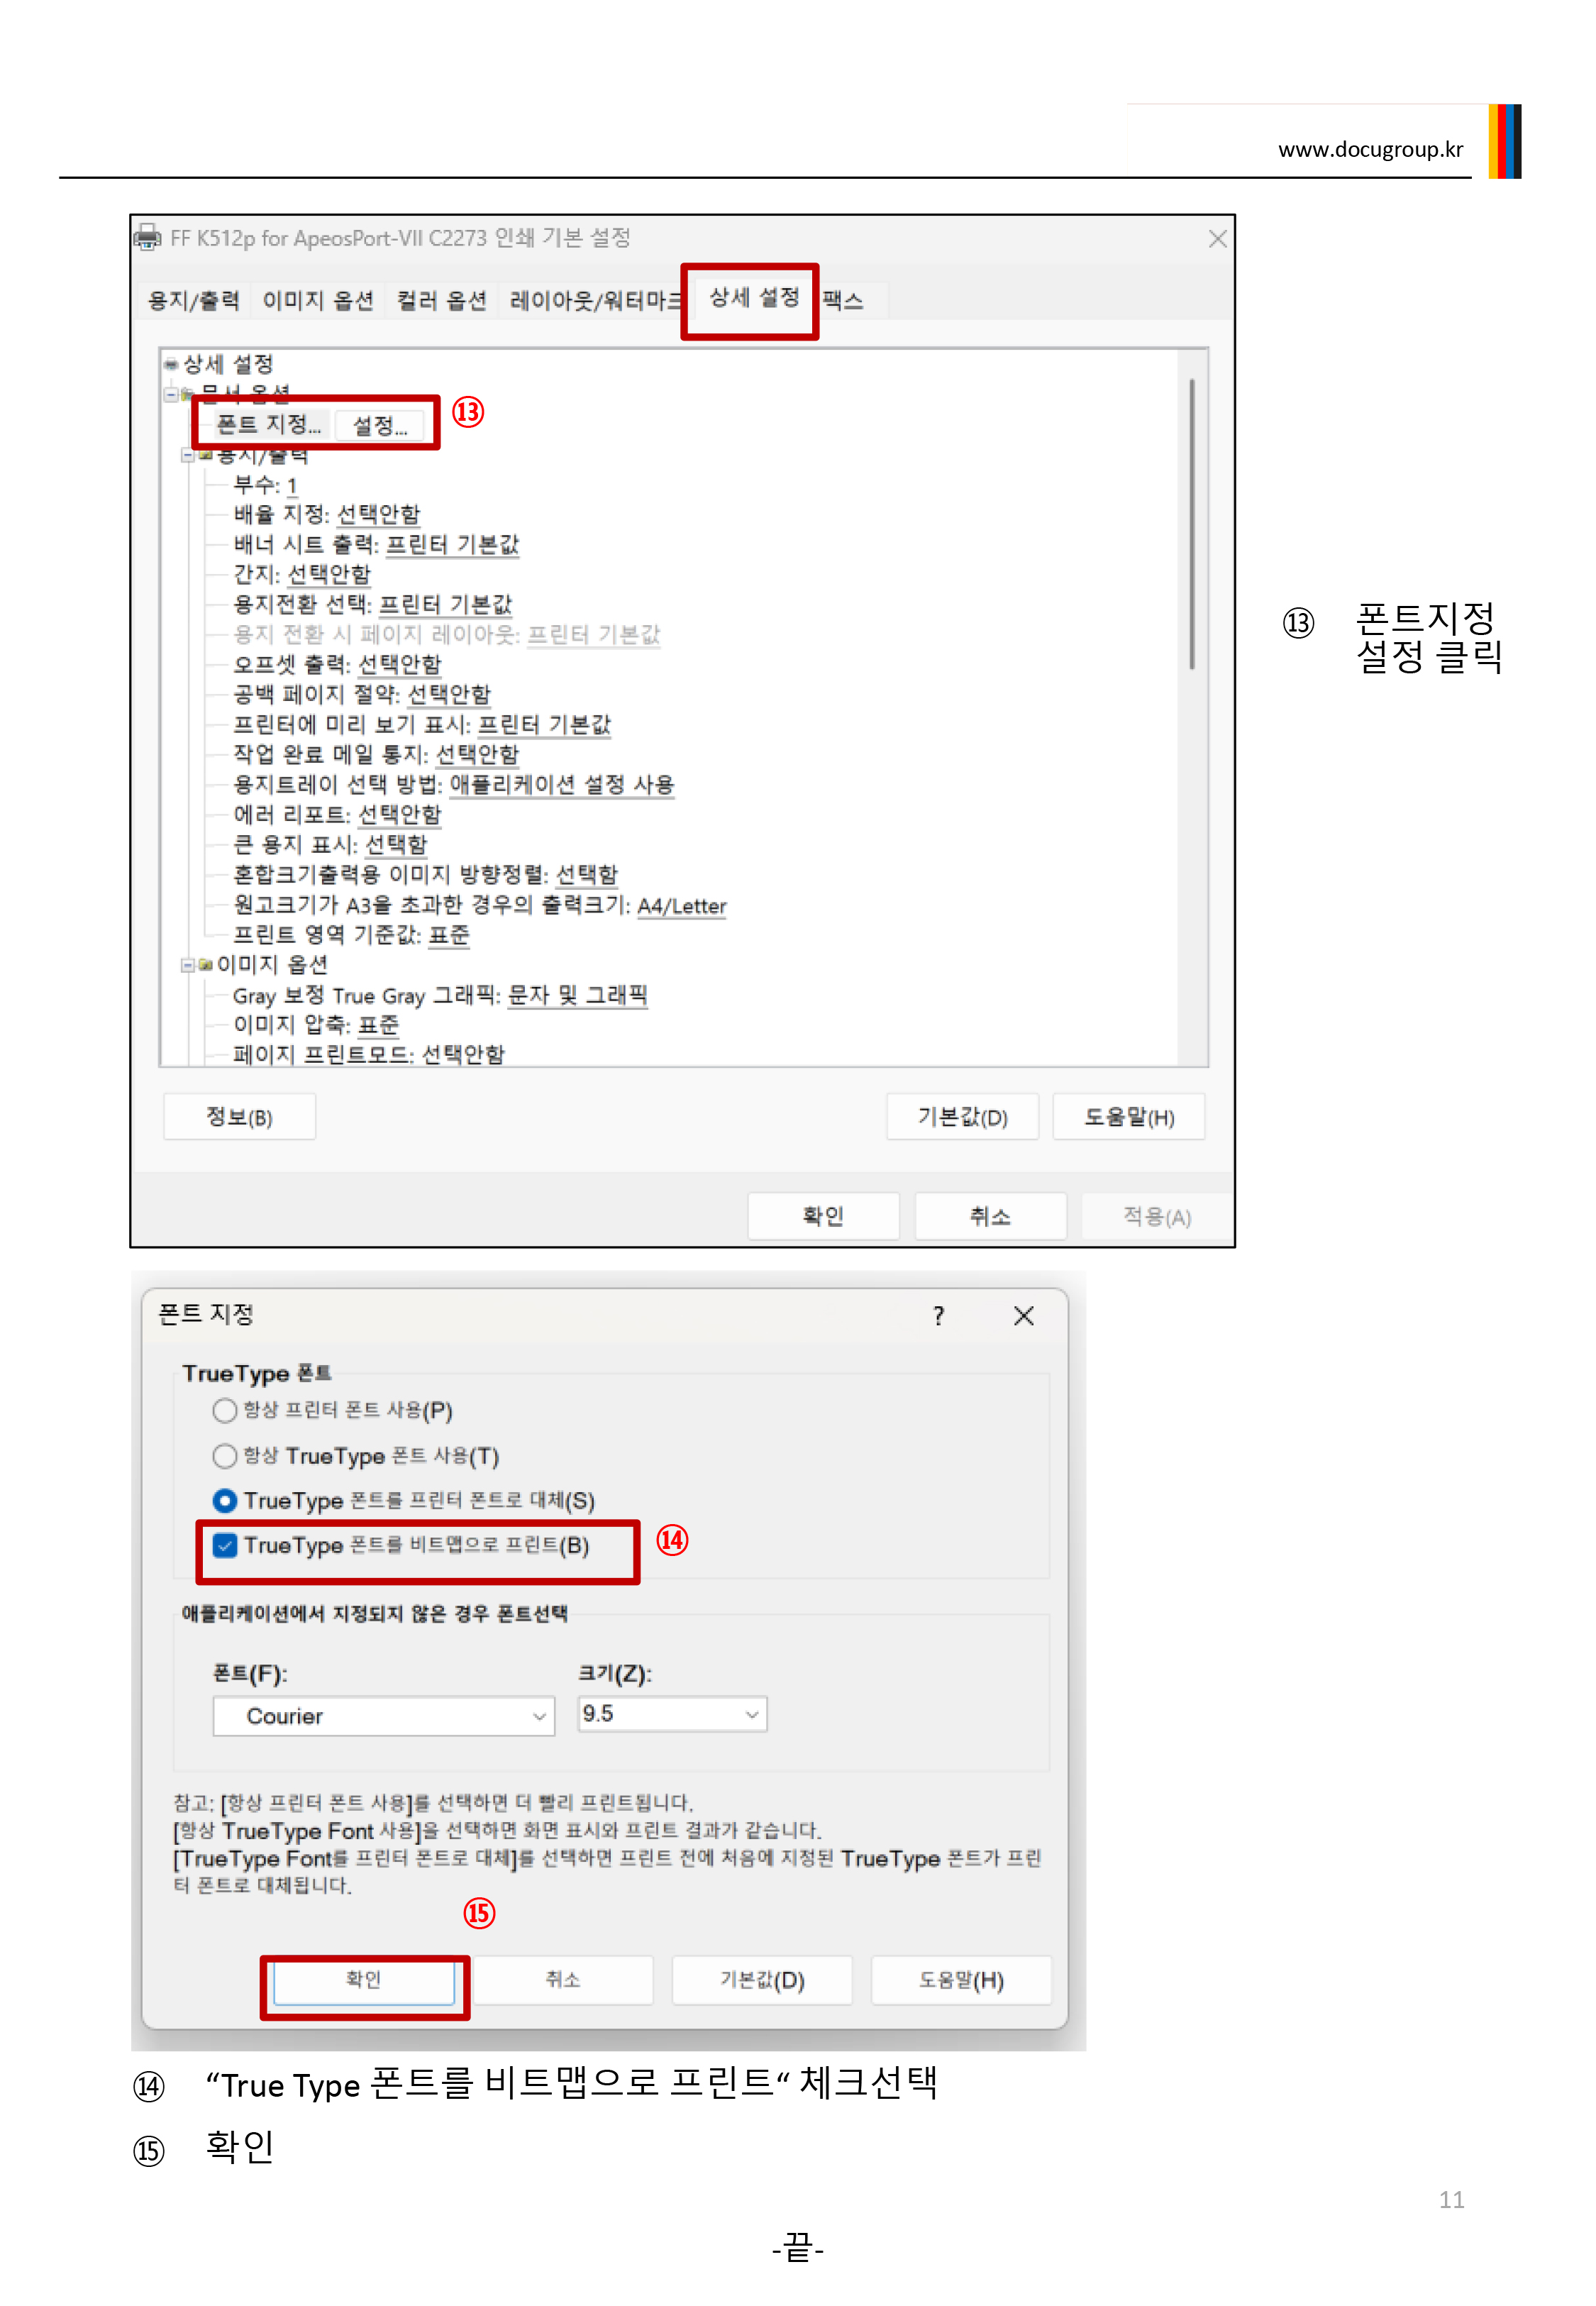Viewport: 1596px width, 2306px height.
Task: Click 확인 button in 폰트 지정 dialog
Action: point(364,1980)
